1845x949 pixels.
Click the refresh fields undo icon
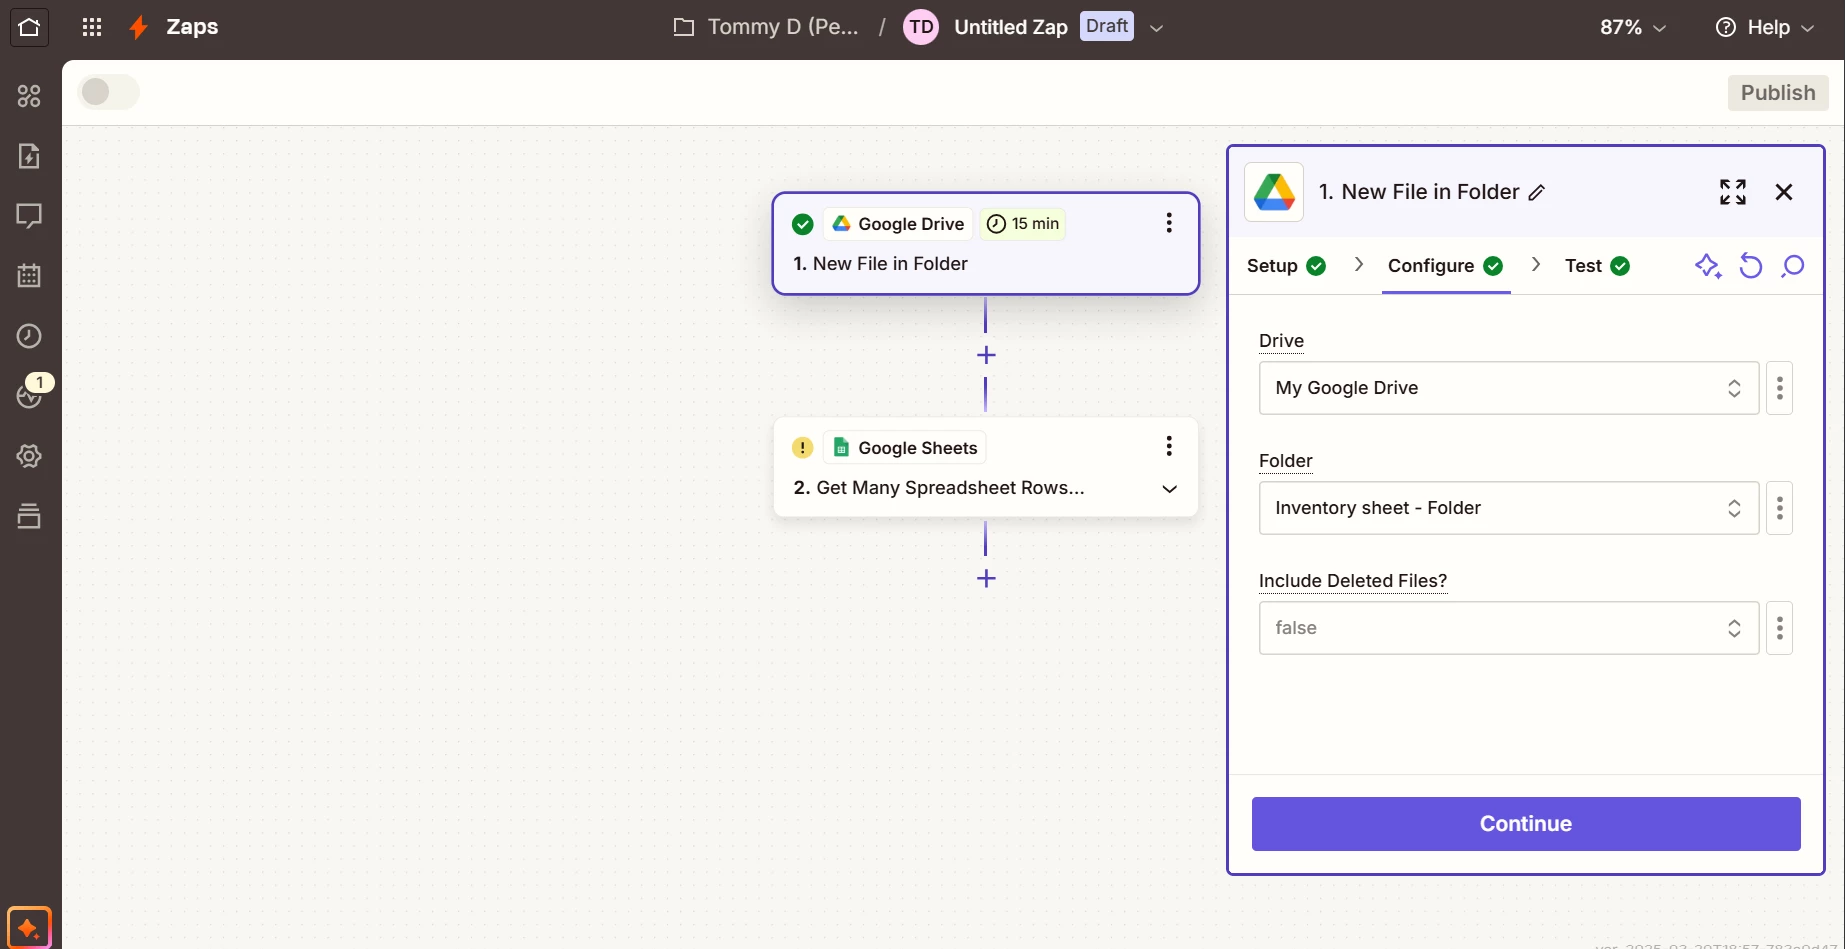coord(1750,266)
